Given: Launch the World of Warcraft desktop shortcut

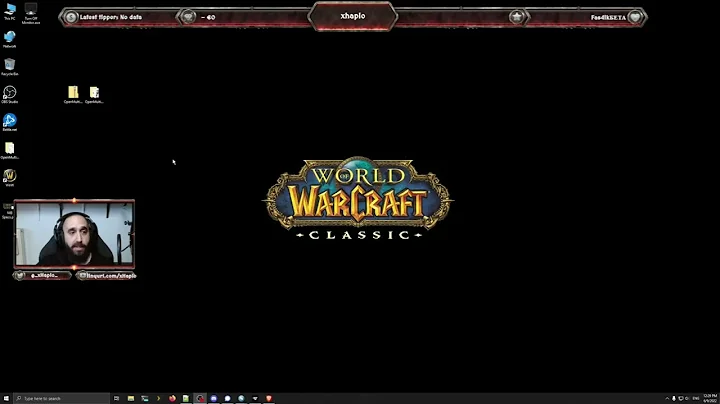Looking at the screenshot, I should click(10, 178).
